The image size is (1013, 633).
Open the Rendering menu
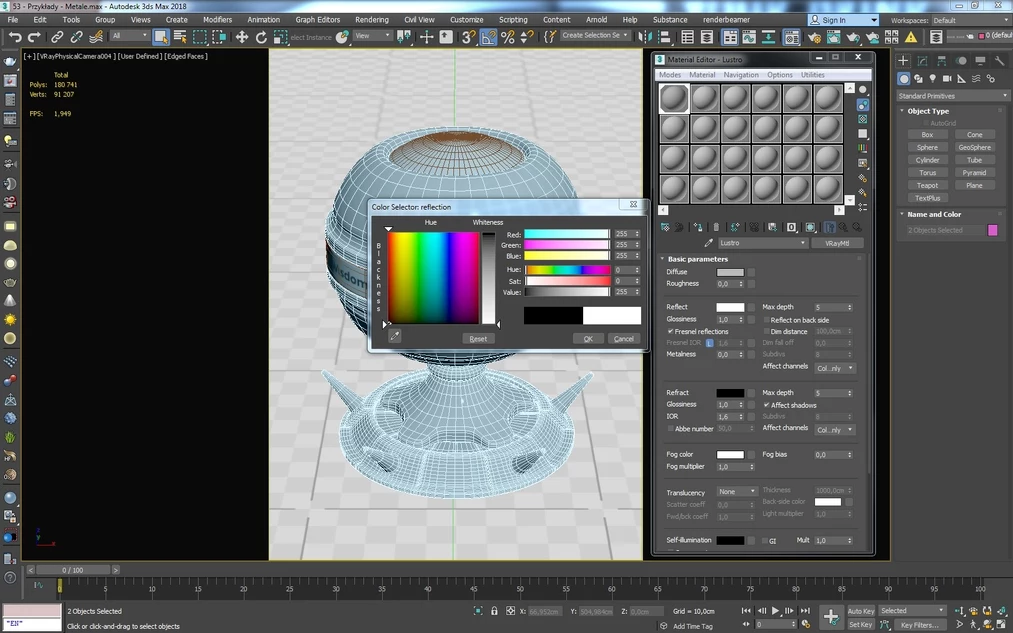click(371, 19)
